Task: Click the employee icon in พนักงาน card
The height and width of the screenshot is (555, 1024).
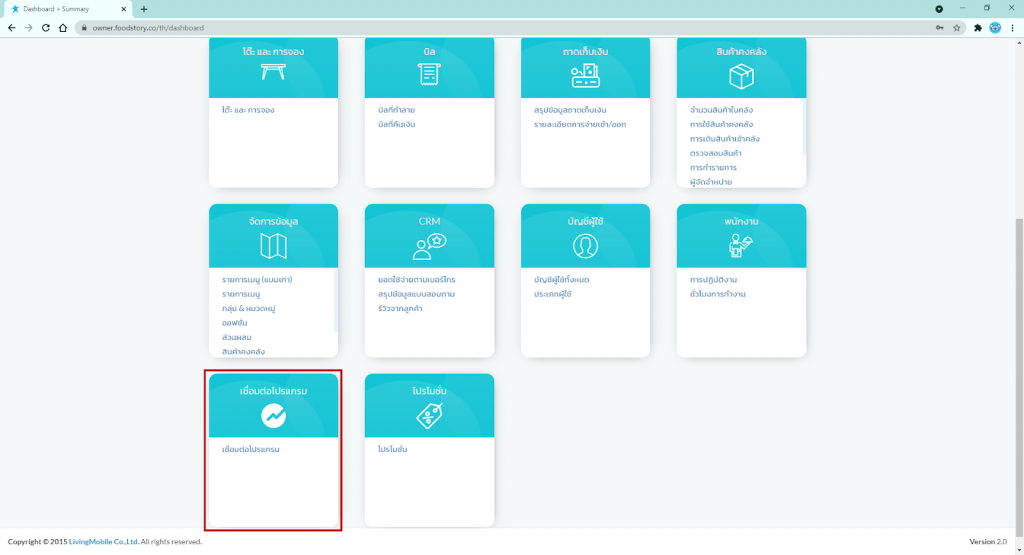Action: pyautogui.click(x=741, y=246)
